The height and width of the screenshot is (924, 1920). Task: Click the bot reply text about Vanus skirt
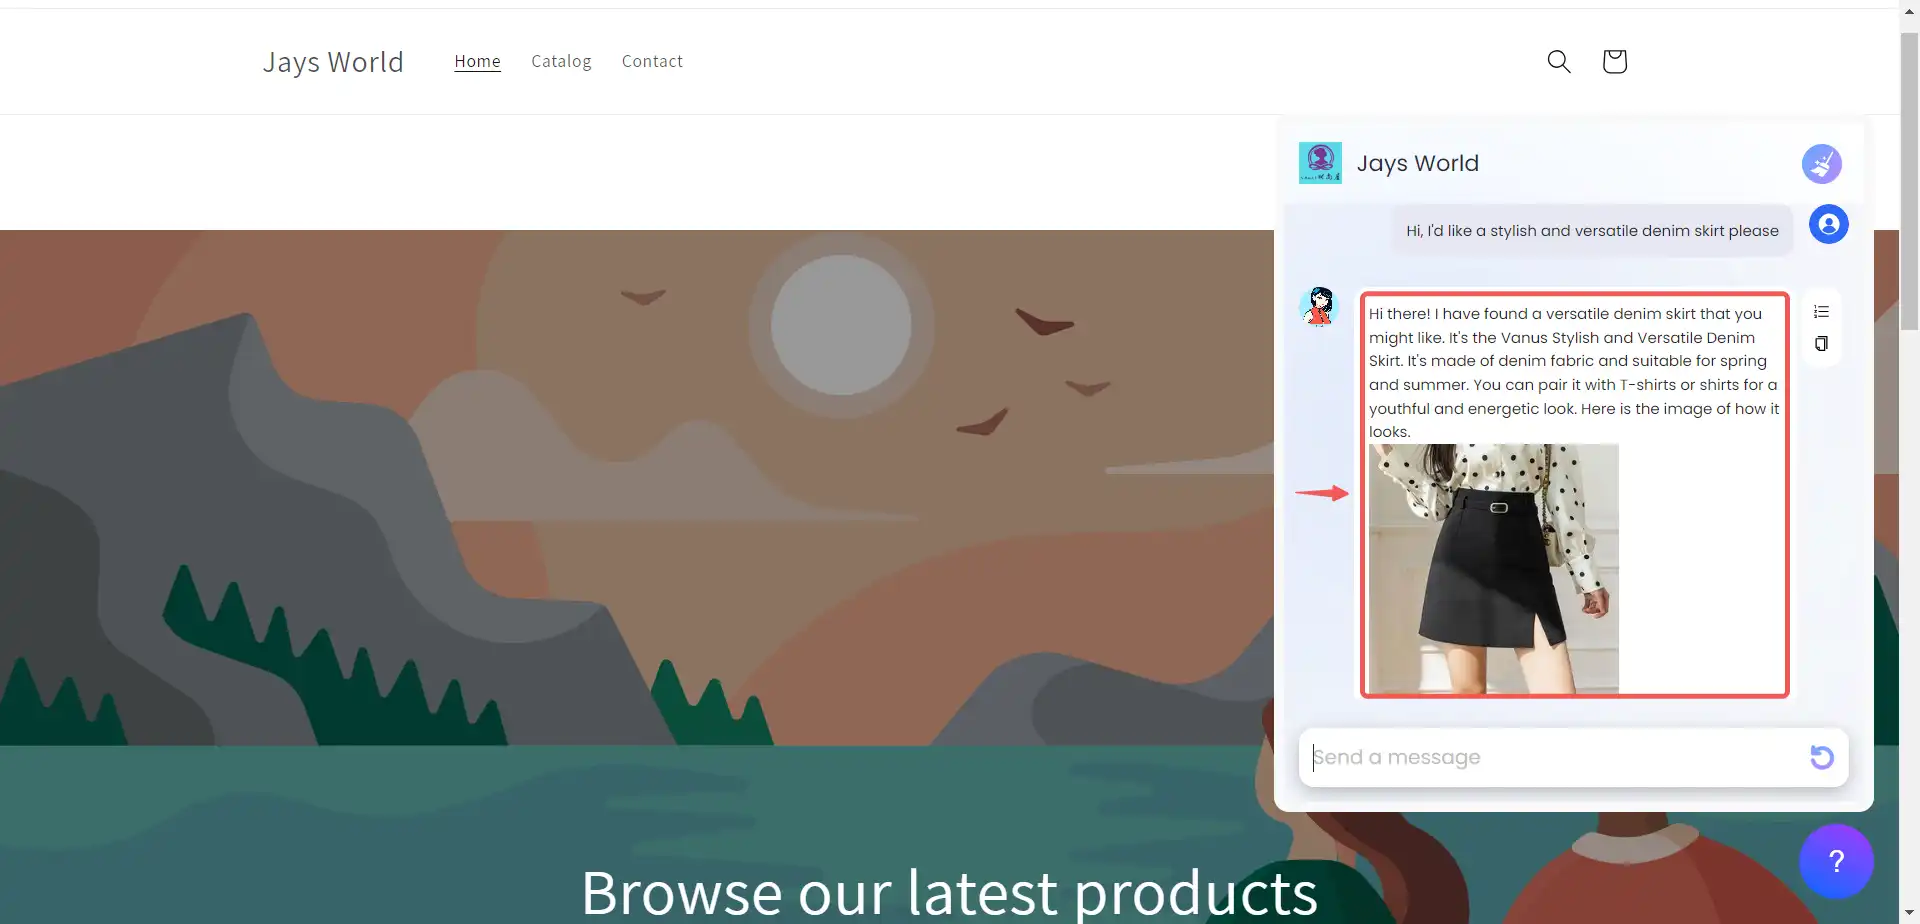pos(1573,372)
